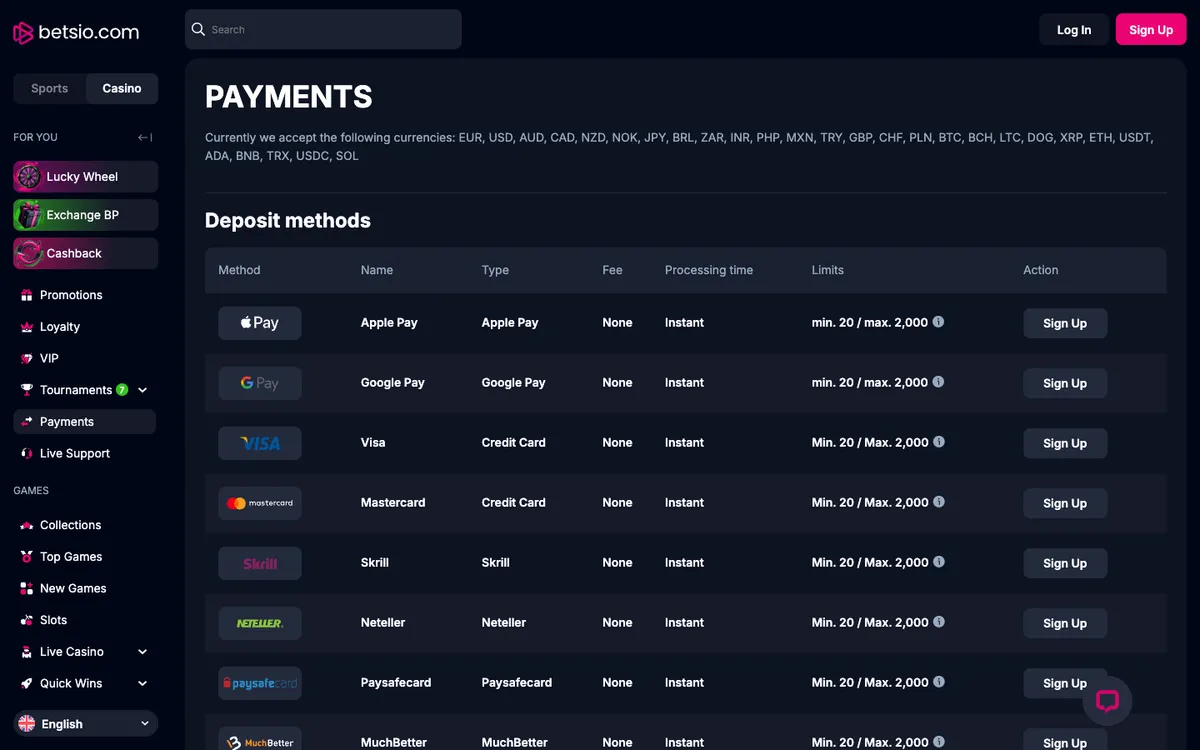The width and height of the screenshot is (1200, 750).
Task: Click the "Limits" column header
Action: coord(828,270)
